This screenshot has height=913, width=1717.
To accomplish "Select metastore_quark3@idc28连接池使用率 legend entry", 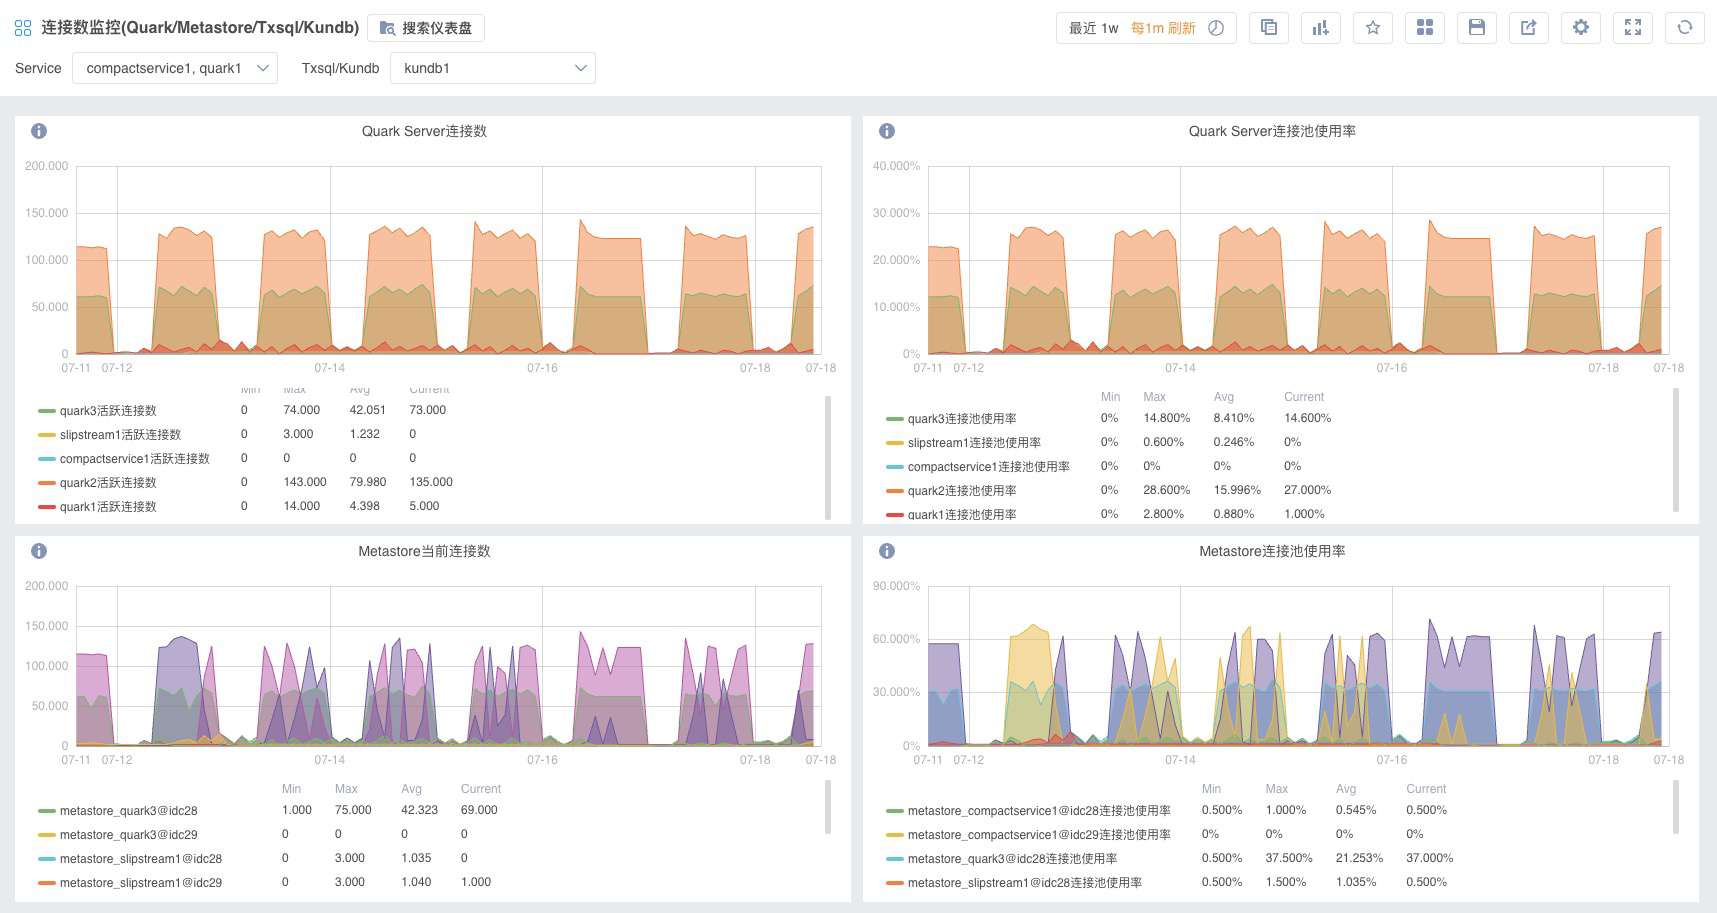I will pos(1012,858).
